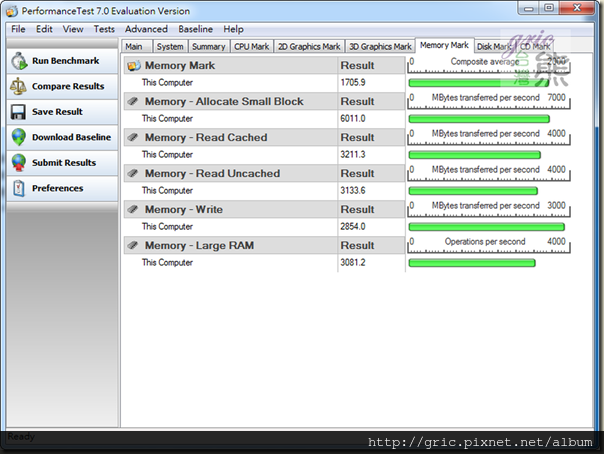Switch to the CPU Mark tab
Screen dimensions: 604x454
[x=252, y=47]
